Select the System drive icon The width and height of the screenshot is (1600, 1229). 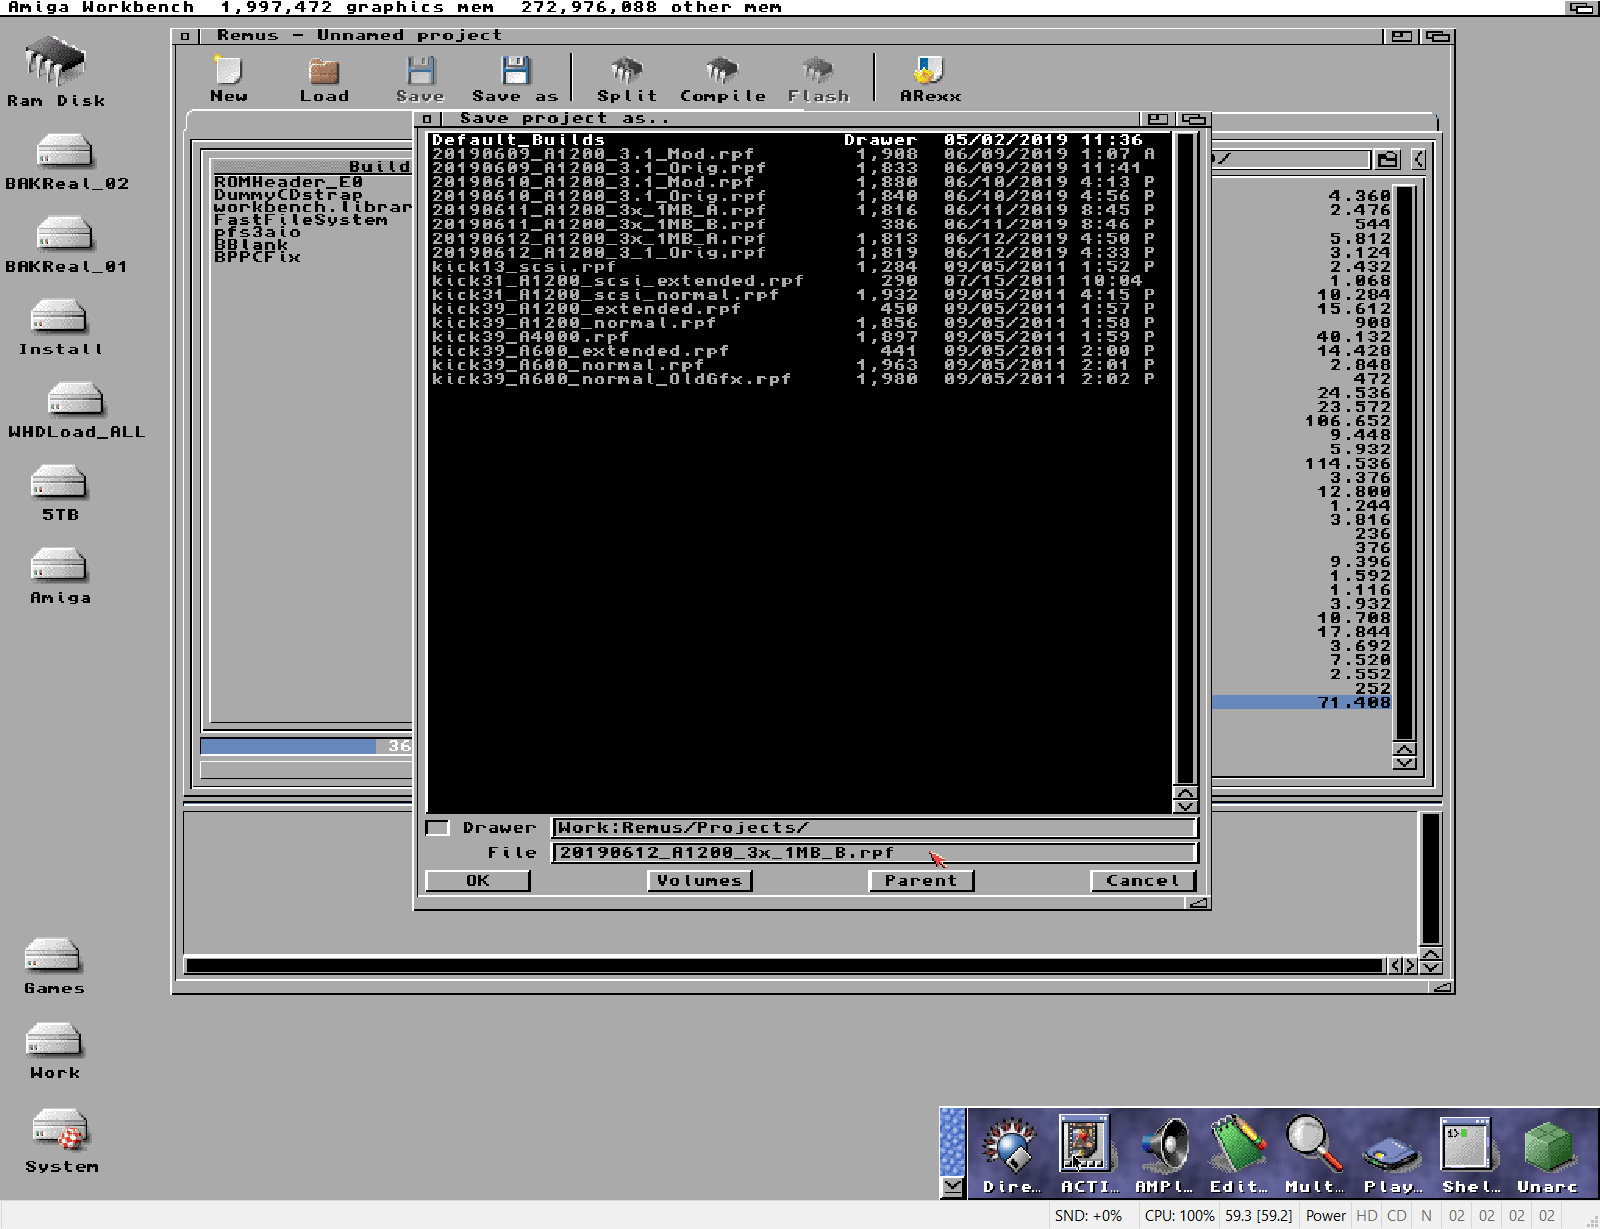(61, 1141)
